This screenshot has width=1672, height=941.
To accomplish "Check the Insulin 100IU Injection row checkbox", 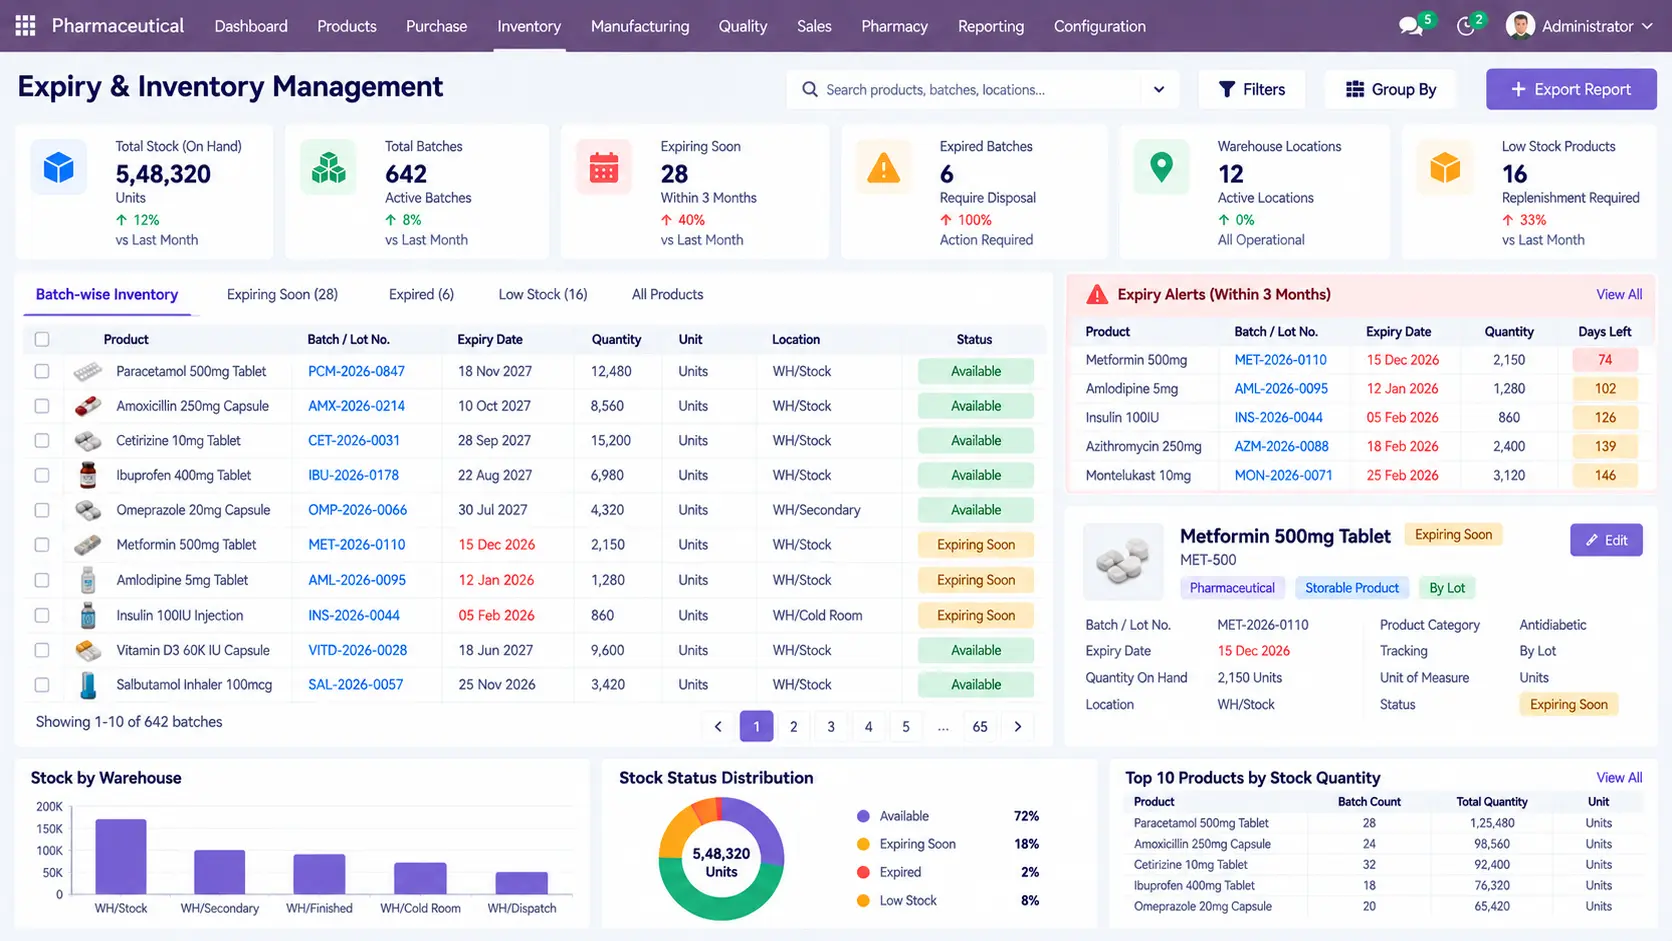I will [42, 615].
